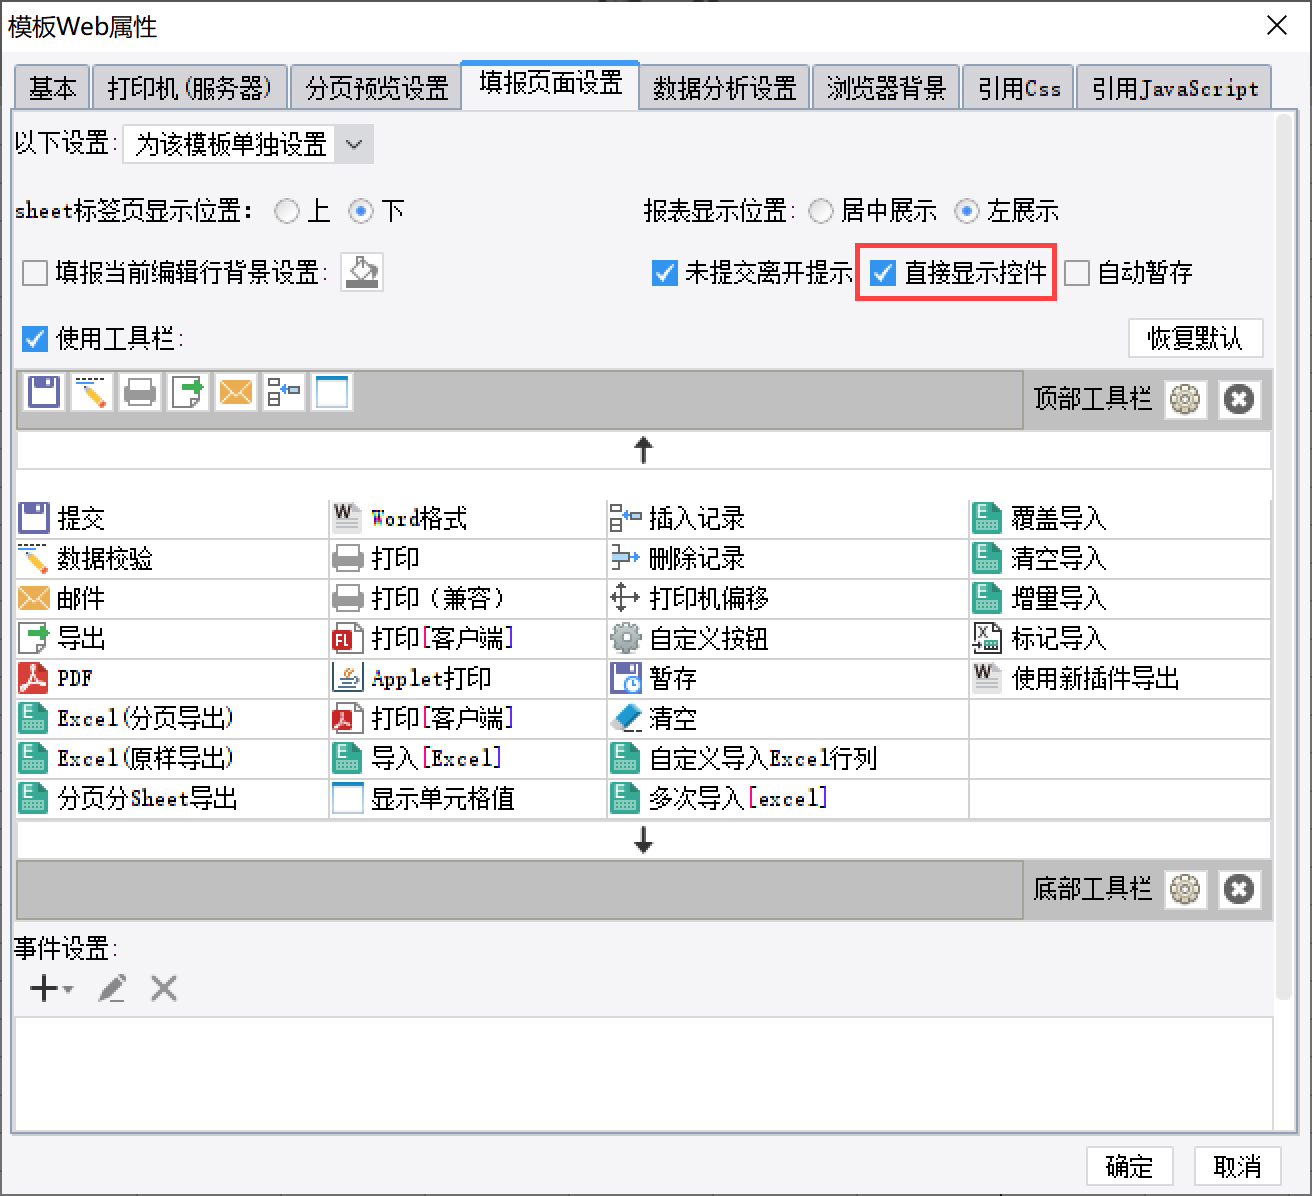This screenshot has height=1196, width=1312.
Task: Close the 模板Web属性 dialog
Action: tap(1277, 25)
